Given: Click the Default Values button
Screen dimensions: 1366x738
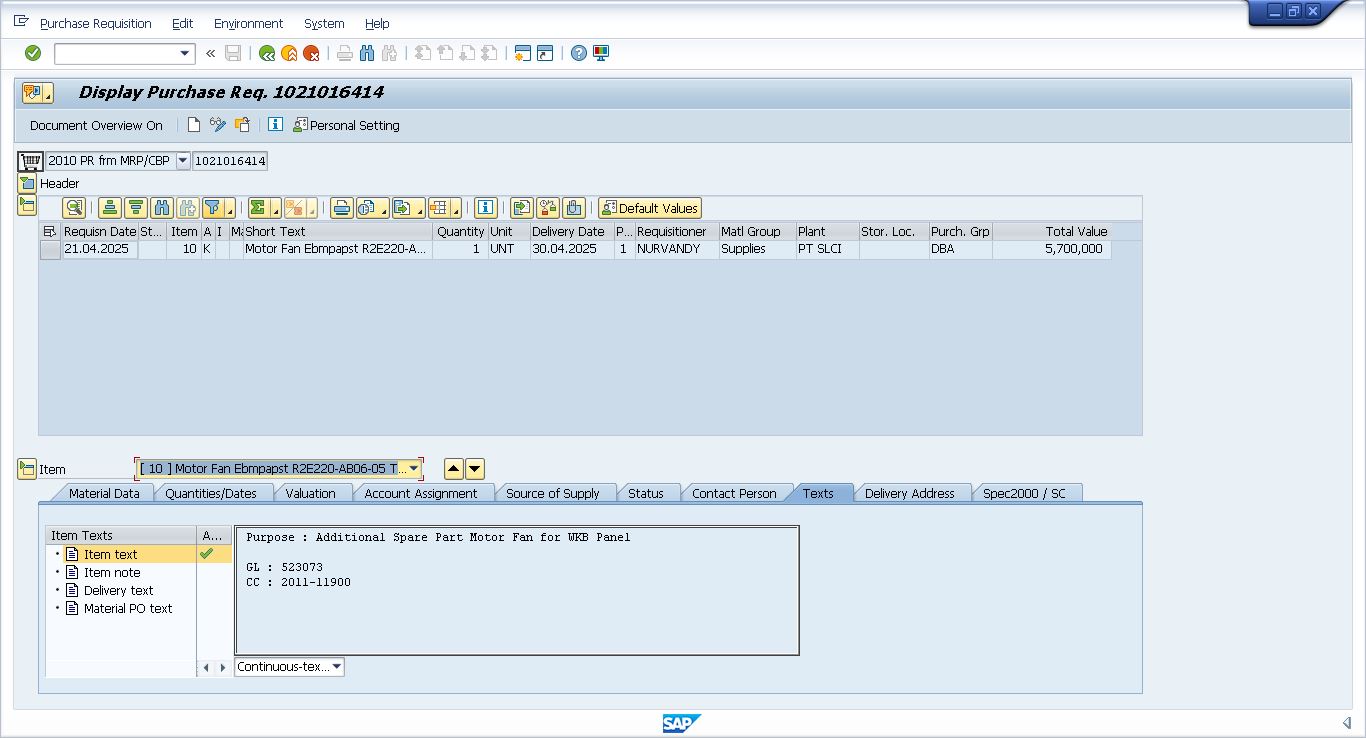Looking at the screenshot, I should point(650,208).
